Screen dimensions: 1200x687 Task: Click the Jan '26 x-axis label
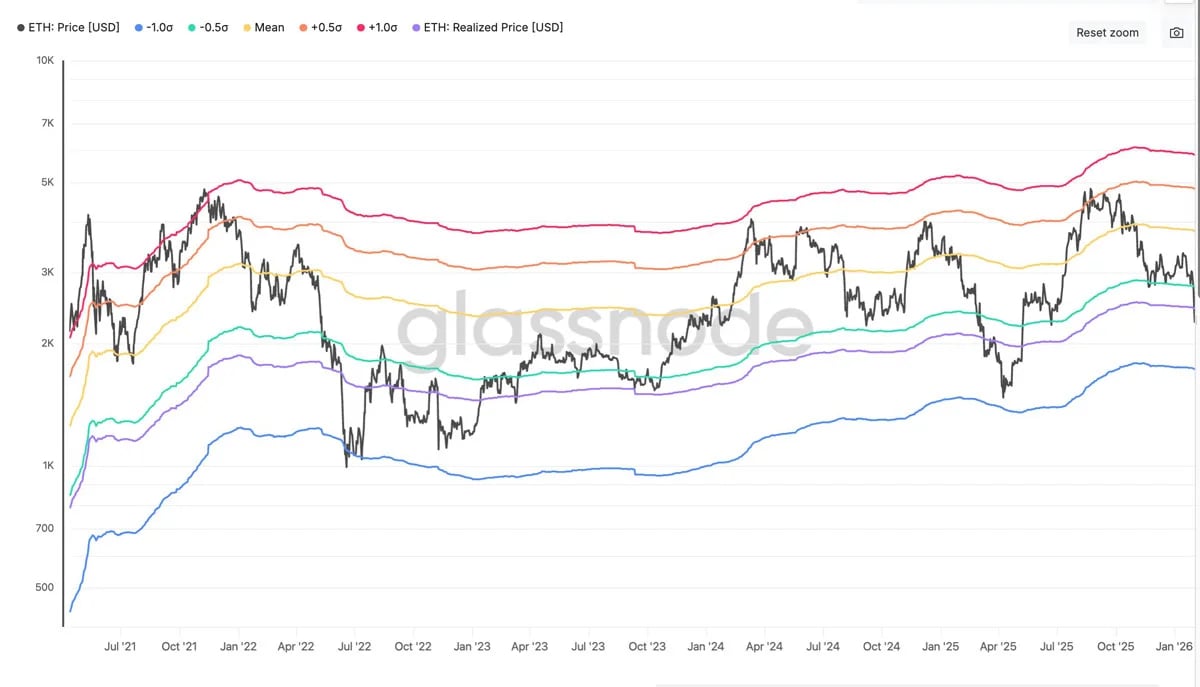click(x=1174, y=646)
